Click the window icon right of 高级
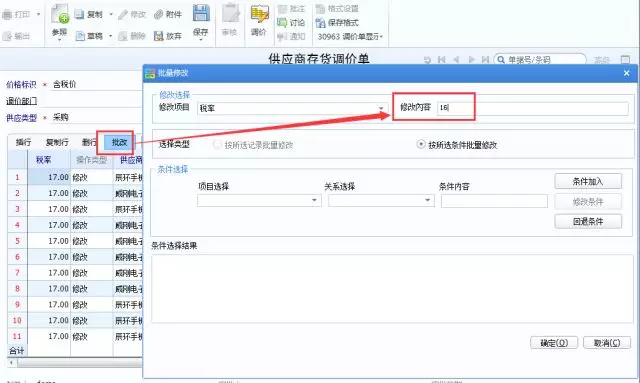This screenshot has height=383, width=640. coord(625,60)
